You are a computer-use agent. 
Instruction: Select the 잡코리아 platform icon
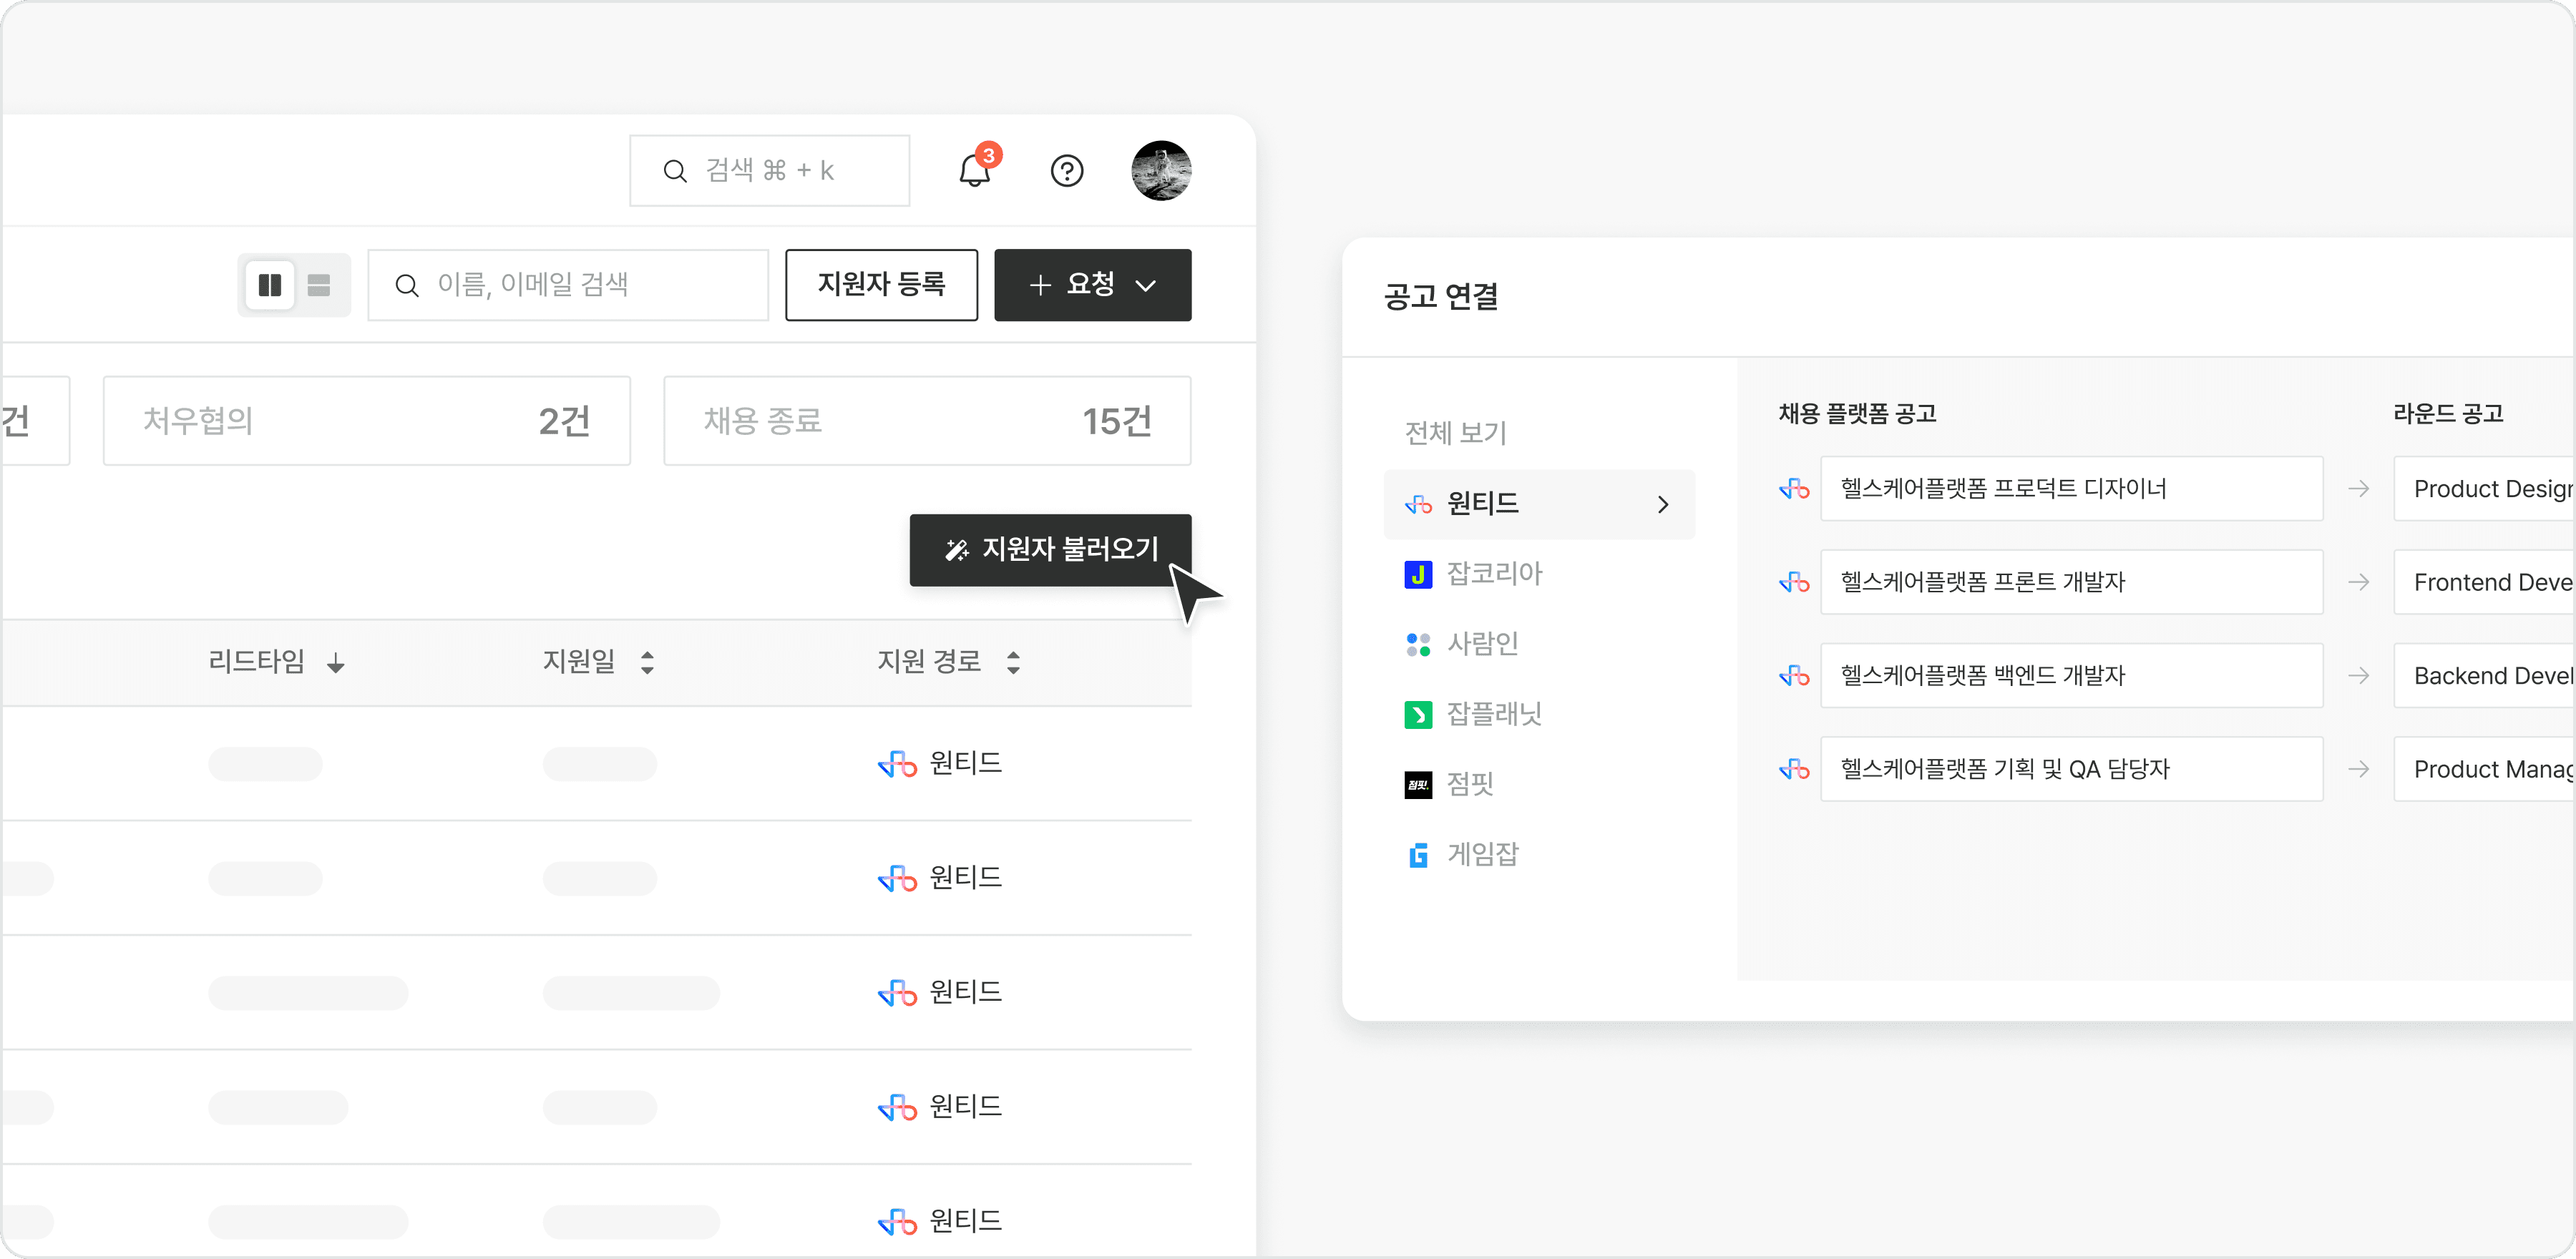pos(1418,574)
